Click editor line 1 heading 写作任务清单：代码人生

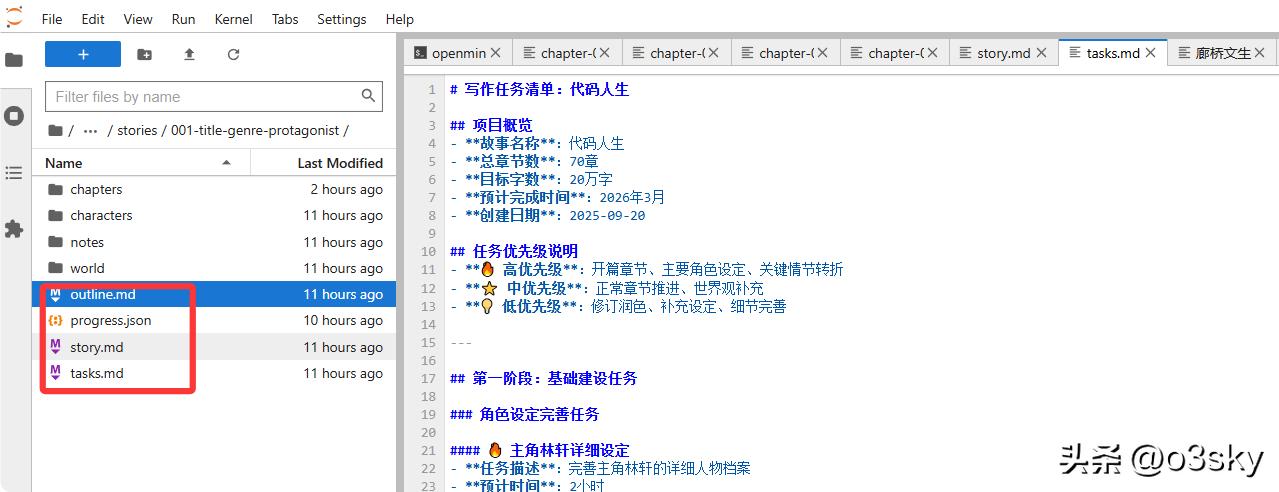click(540, 89)
